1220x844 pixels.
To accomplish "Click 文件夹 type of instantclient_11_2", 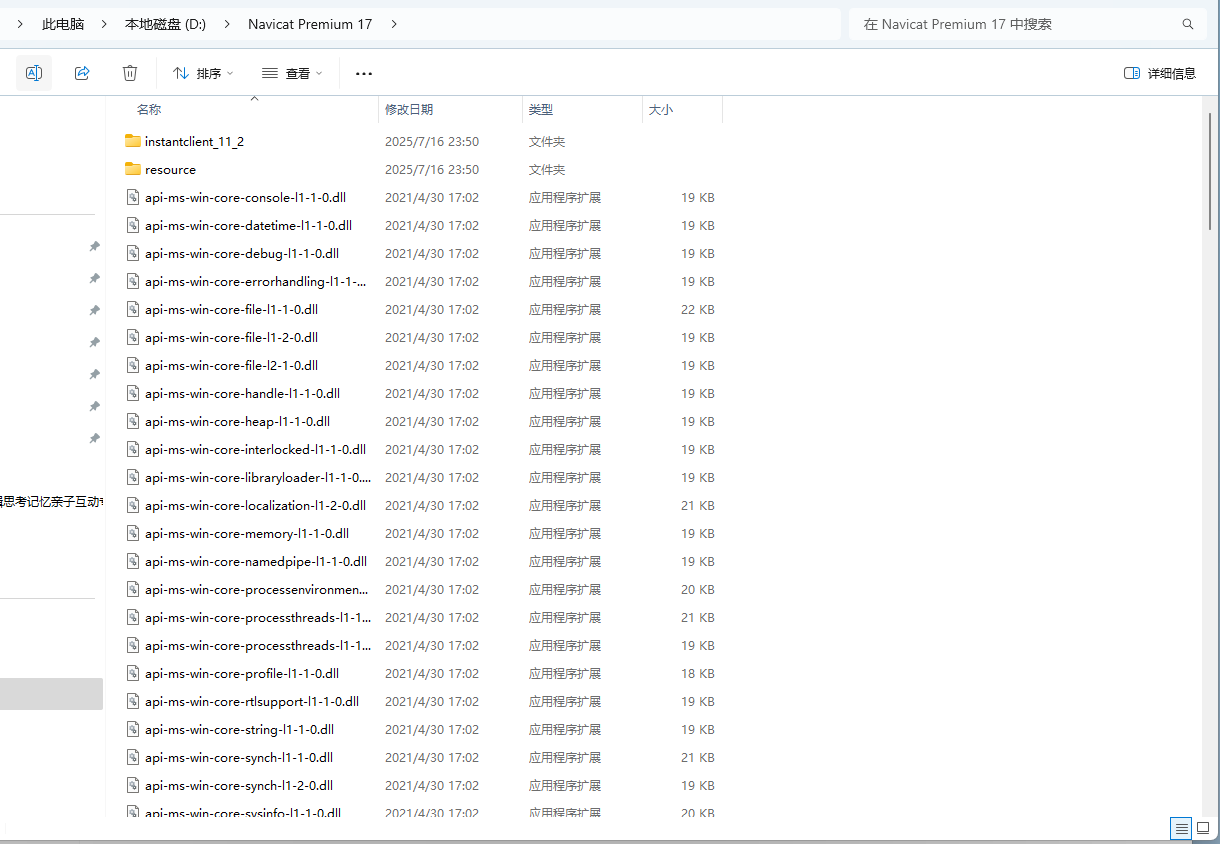I will tap(547, 141).
